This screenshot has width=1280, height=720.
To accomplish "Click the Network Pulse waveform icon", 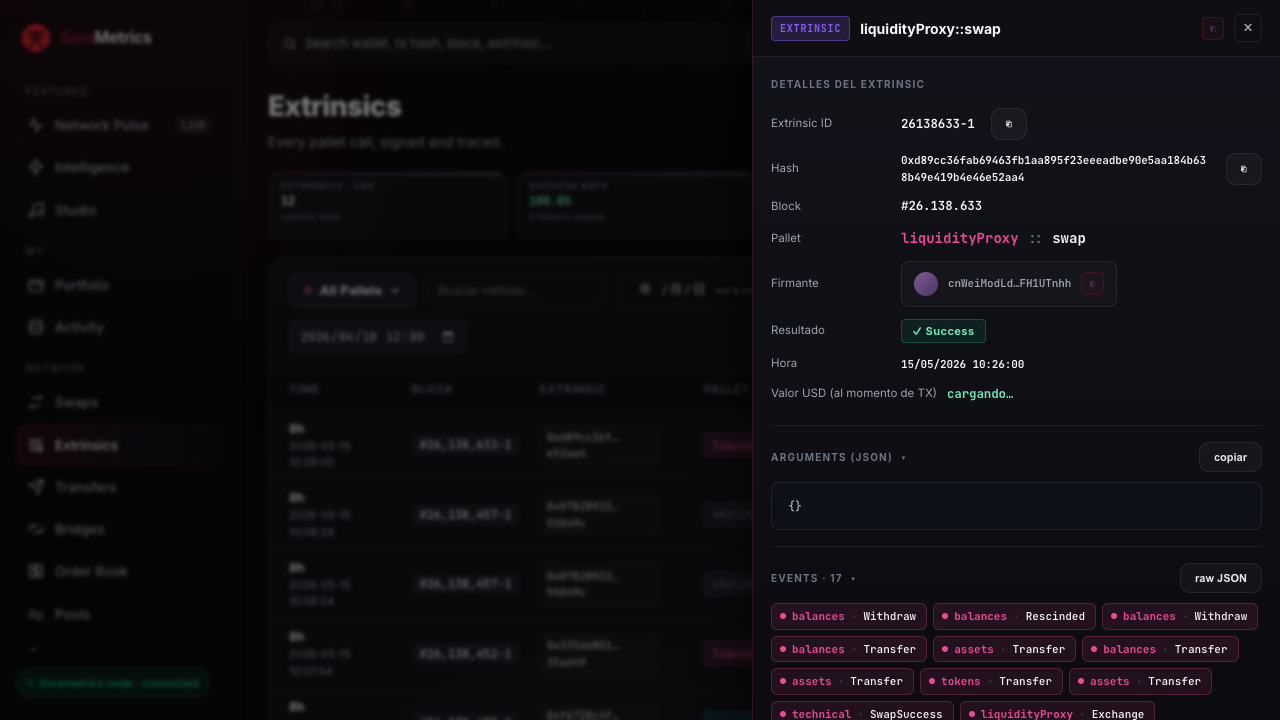I will pos(36,125).
